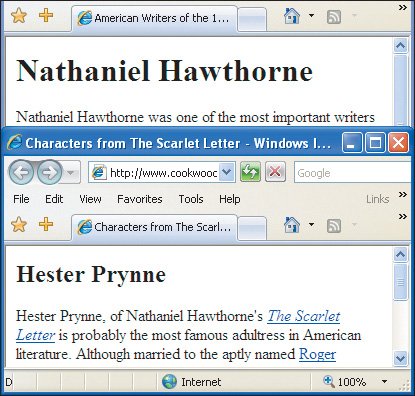Click Internet Explorer icon in front title bar
This screenshot has width=415, height=396.
pos(14,142)
